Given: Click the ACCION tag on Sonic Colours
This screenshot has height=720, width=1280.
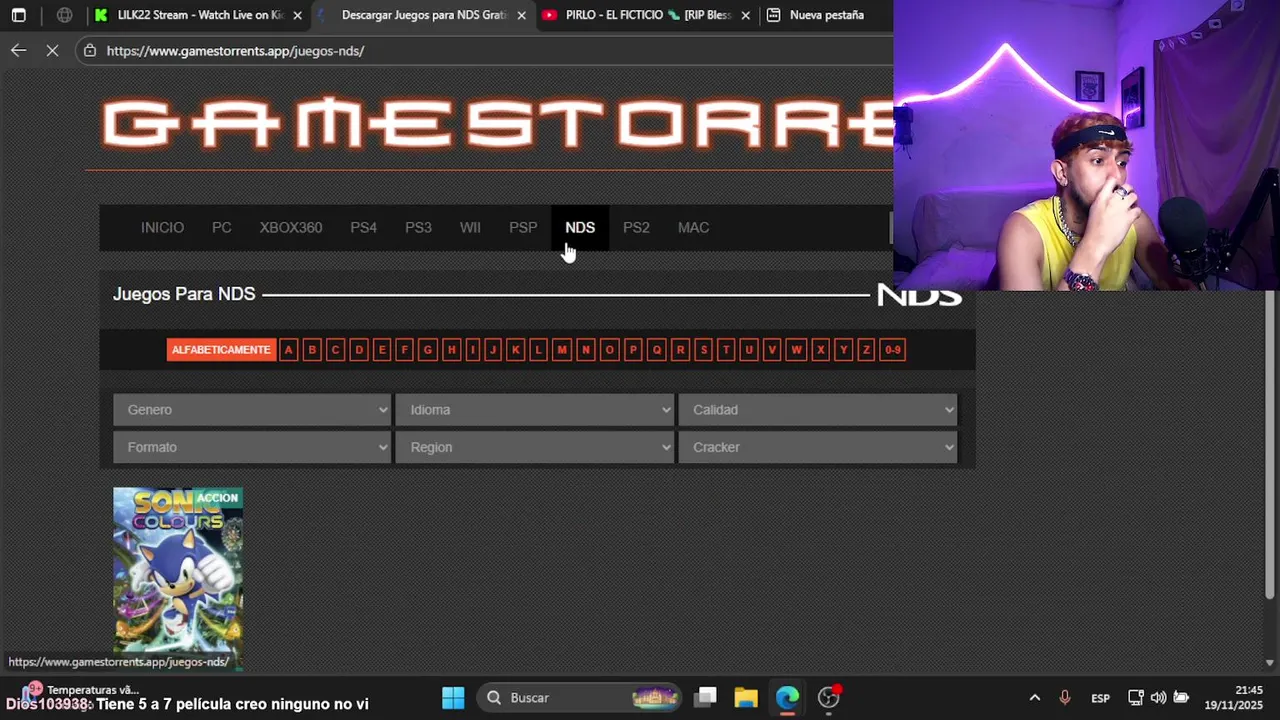Looking at the screenshot, I should (x=217, y=497).
